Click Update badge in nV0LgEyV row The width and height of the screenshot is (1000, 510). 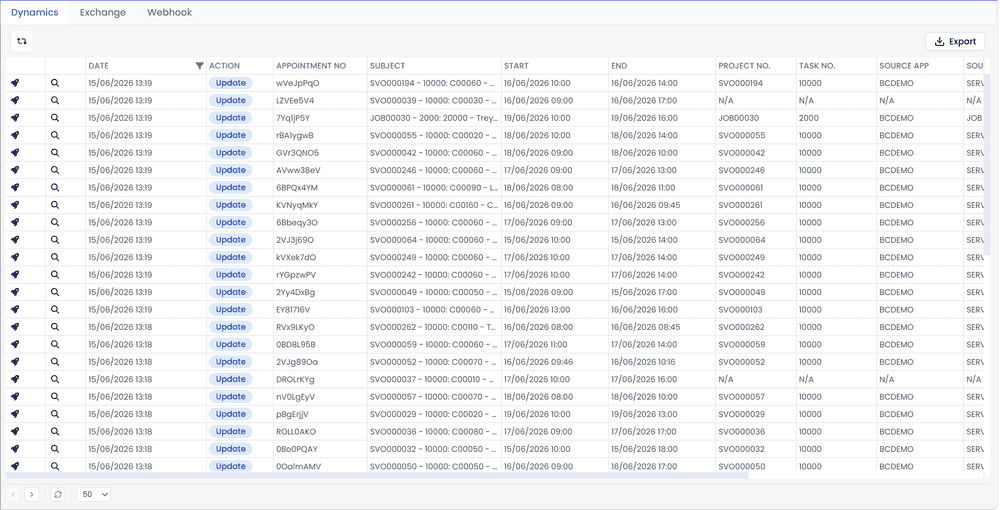pyautogui.click(x=230, y=397)
